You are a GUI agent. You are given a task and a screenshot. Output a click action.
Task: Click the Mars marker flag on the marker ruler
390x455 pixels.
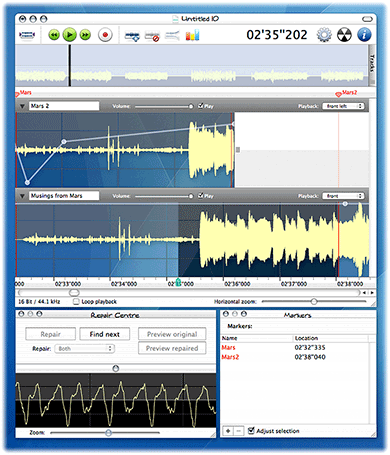[17, 95]
